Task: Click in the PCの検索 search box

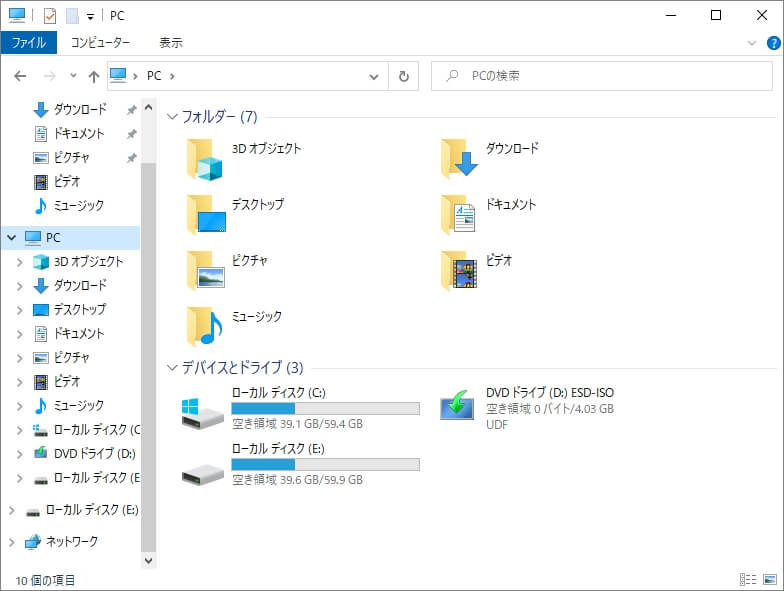Action: coord(602,76)
